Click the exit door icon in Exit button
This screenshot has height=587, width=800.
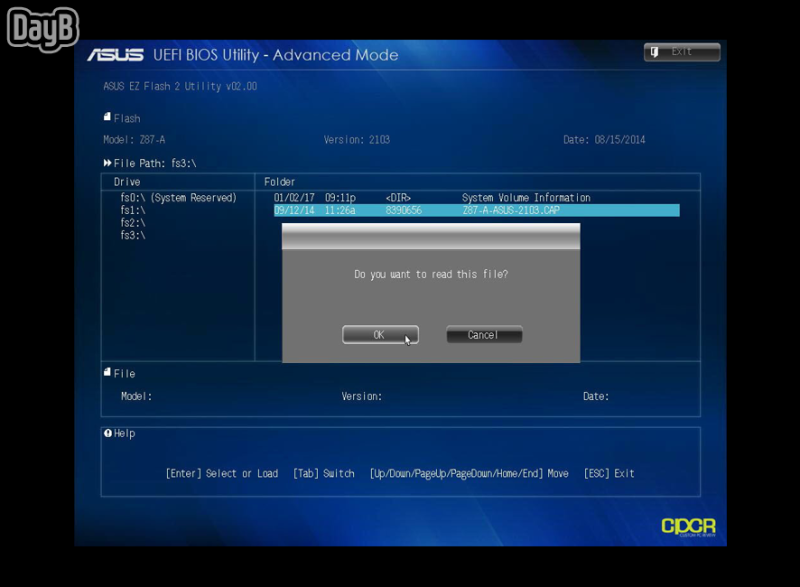(x=655, y=52)
